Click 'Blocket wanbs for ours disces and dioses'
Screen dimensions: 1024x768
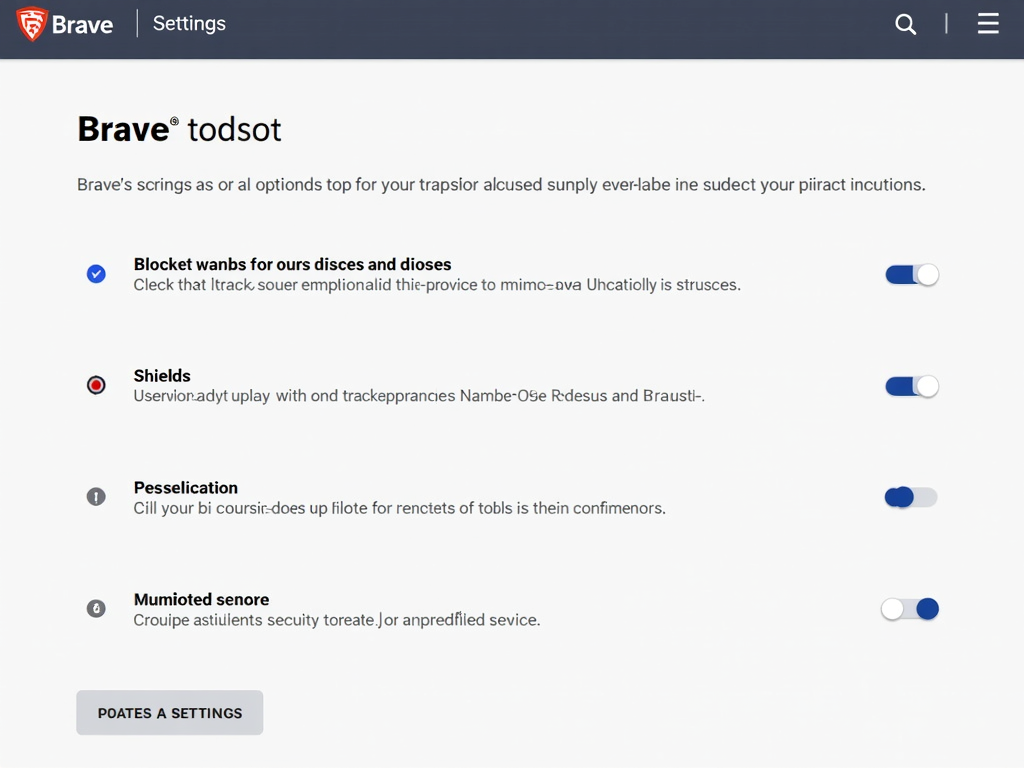click(293, 264)
